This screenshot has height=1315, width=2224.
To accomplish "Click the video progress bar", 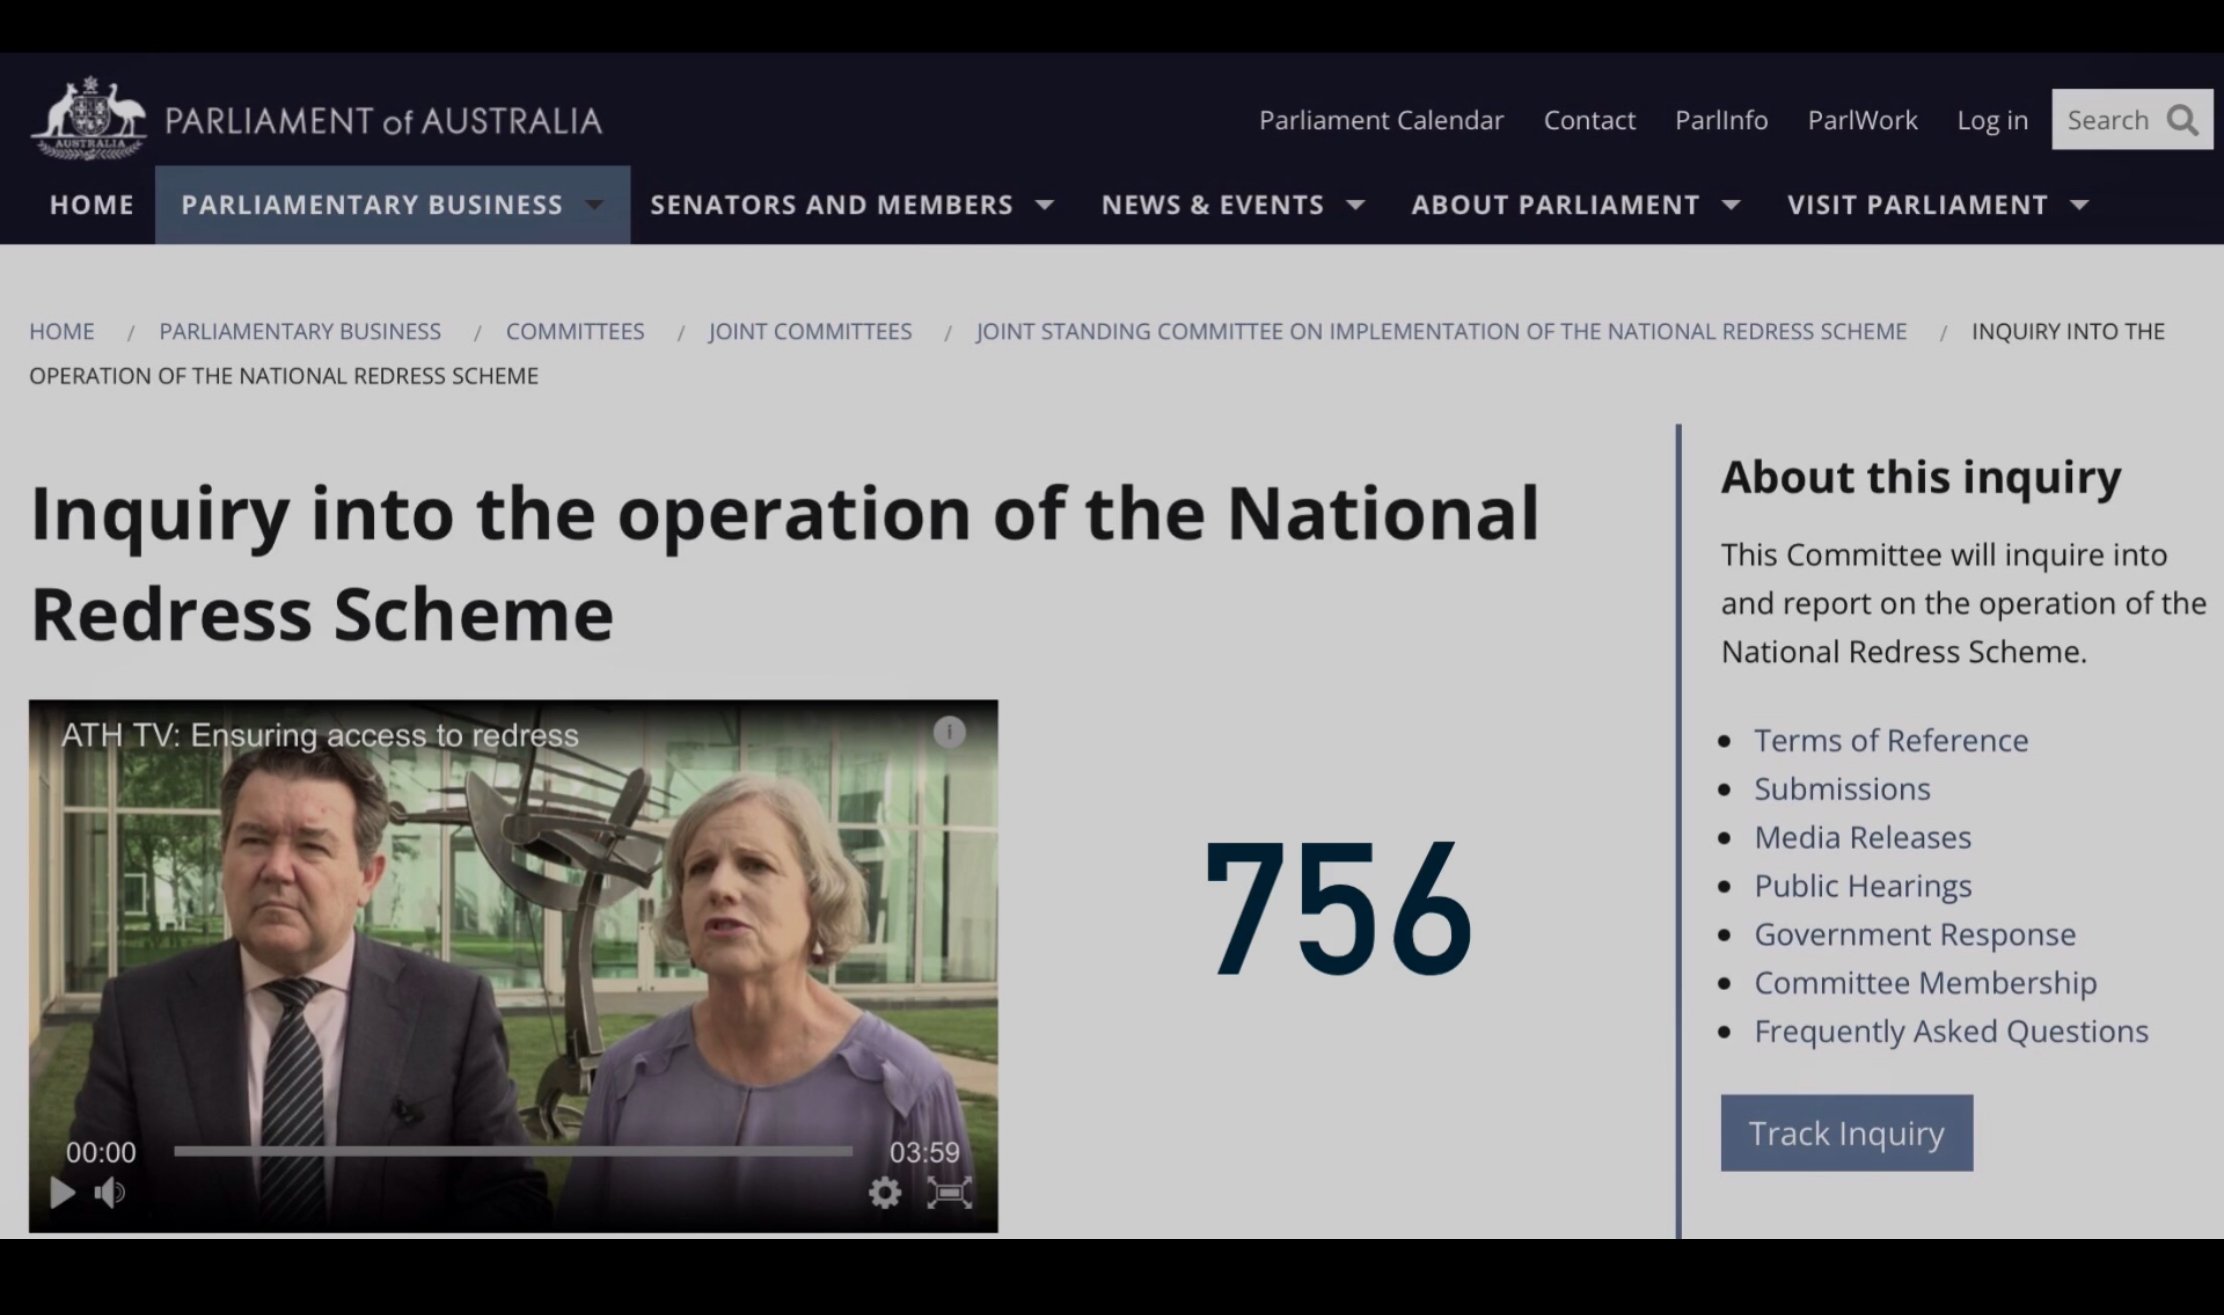I will pyautogui.click(x=513, y=1151).
